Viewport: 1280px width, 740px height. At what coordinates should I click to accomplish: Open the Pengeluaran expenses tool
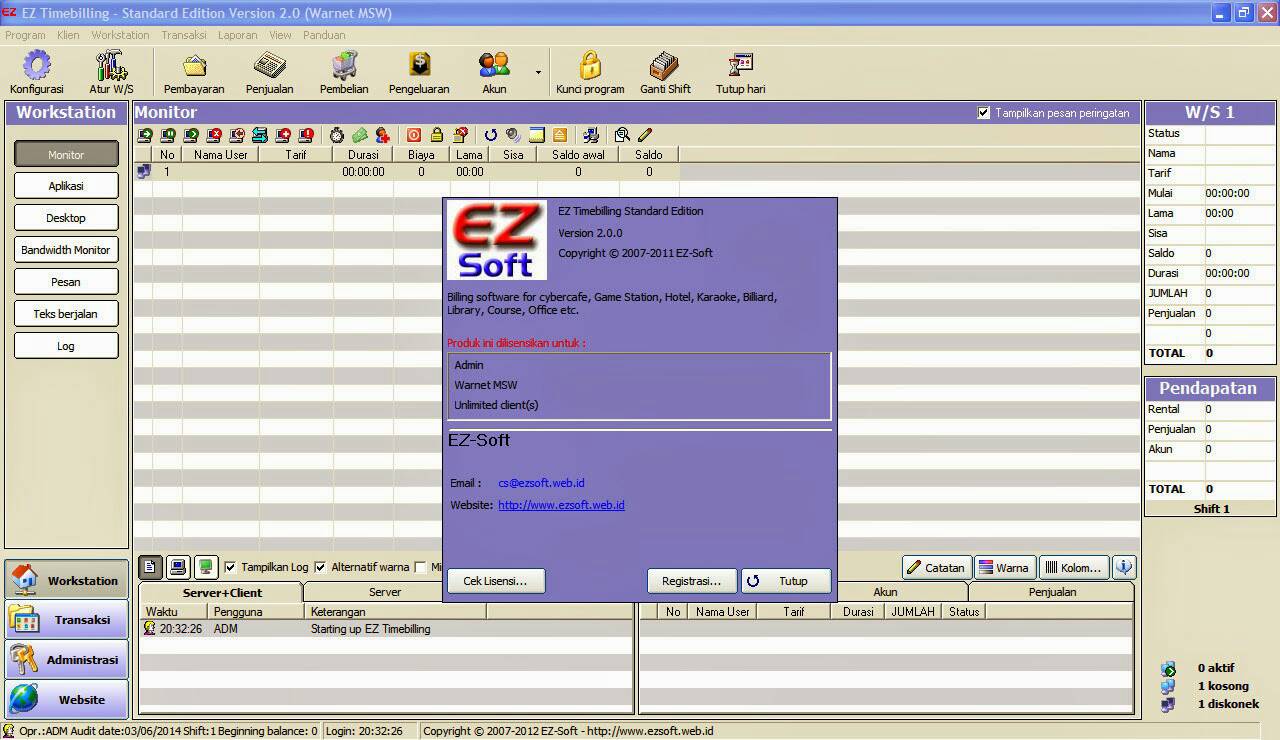(x=418, y=70)
